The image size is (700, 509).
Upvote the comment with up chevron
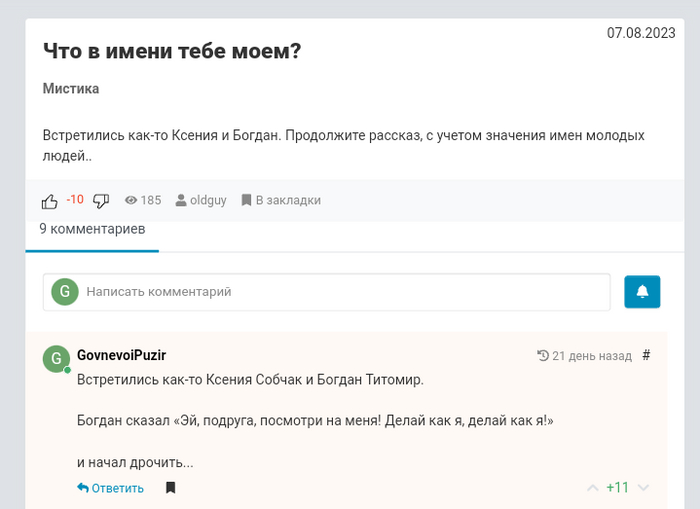click(592, 488)
